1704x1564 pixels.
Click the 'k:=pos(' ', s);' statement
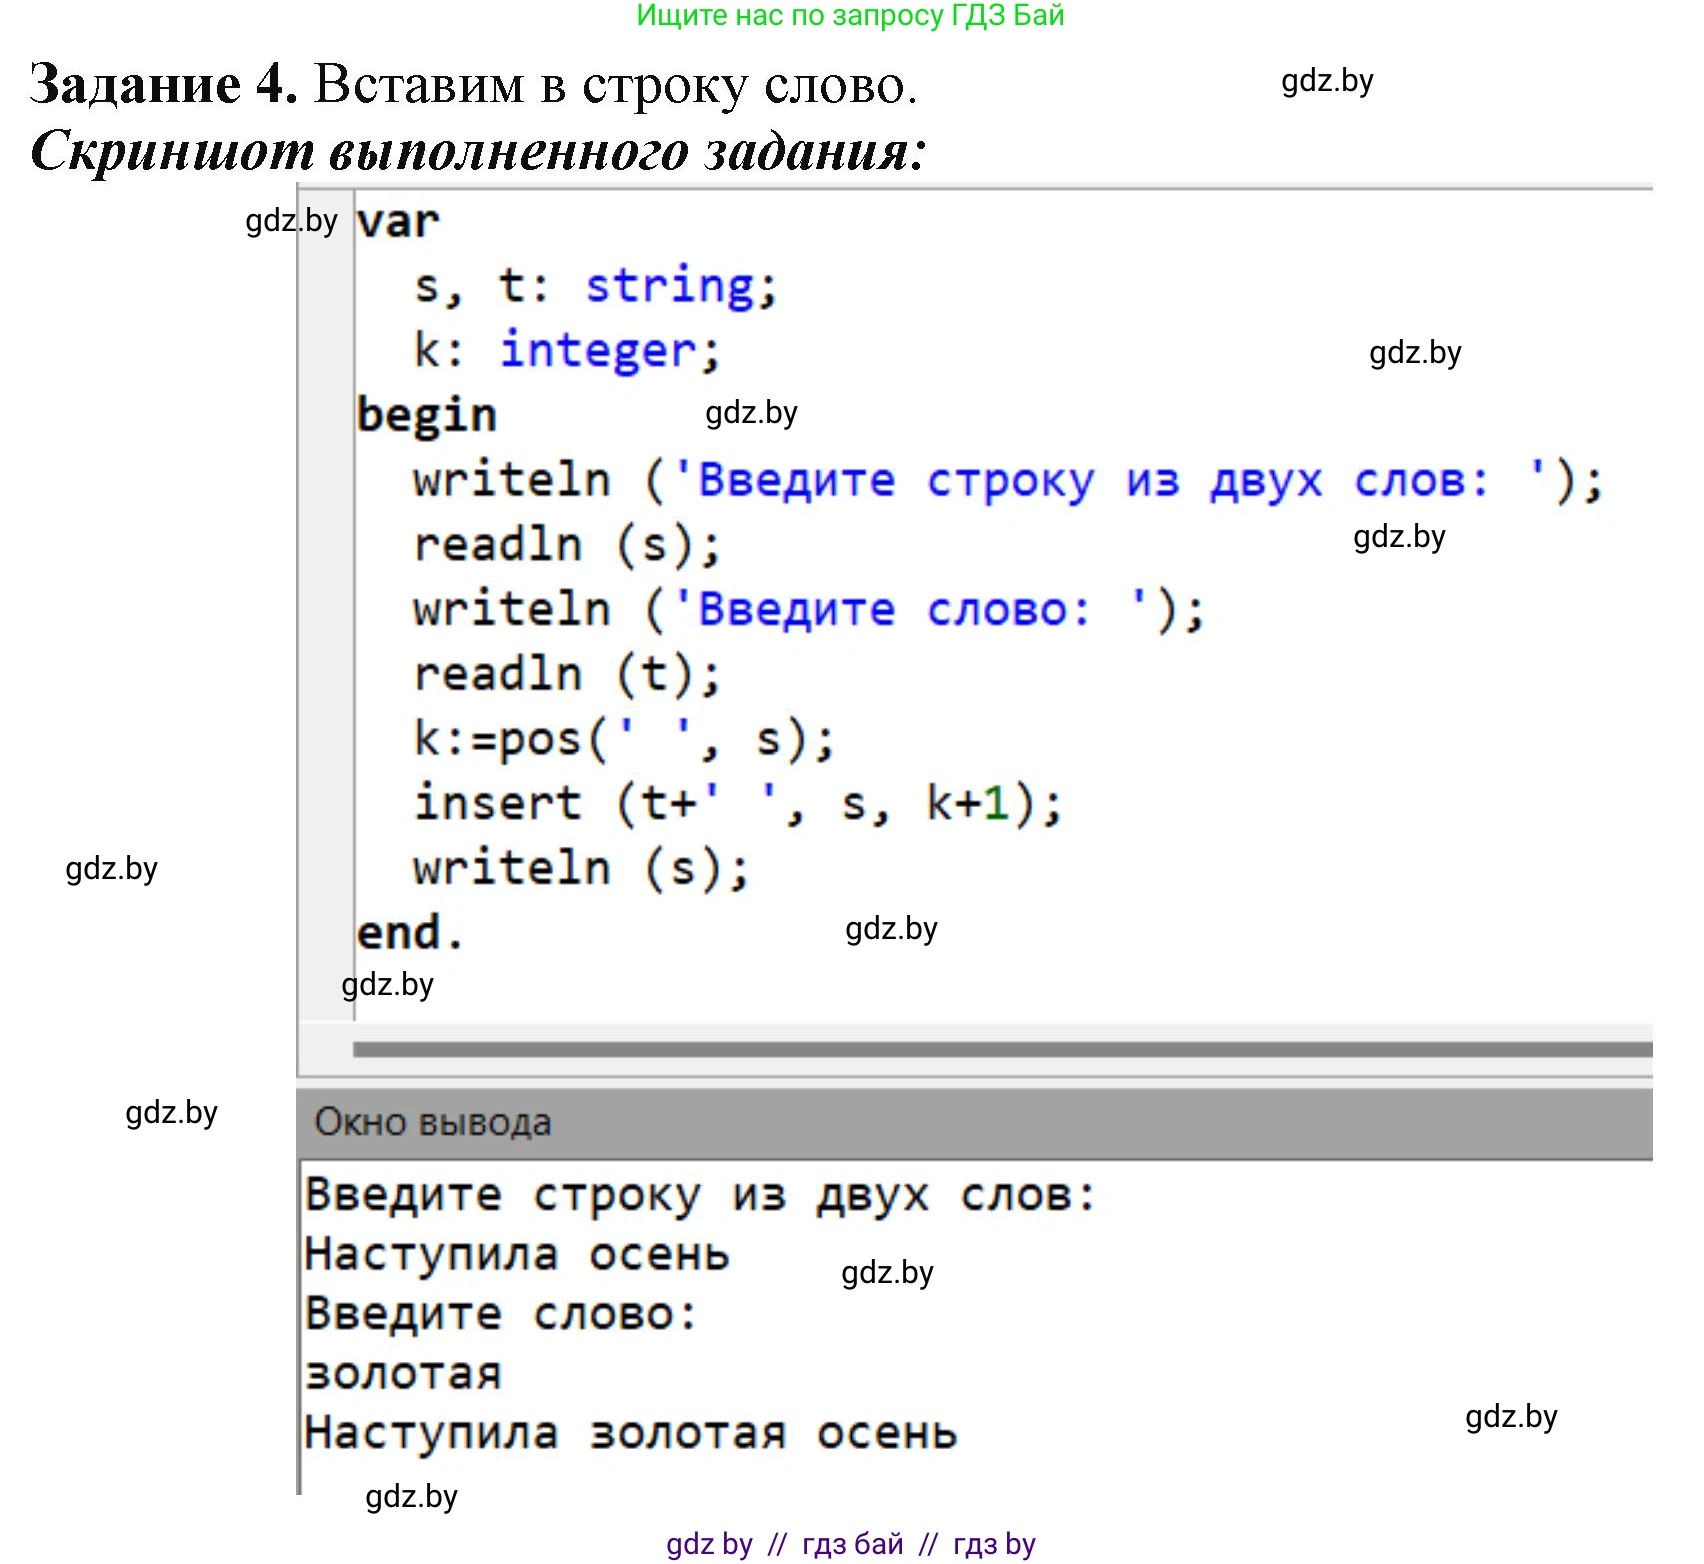pyautogui.click(x=623, y=740)
